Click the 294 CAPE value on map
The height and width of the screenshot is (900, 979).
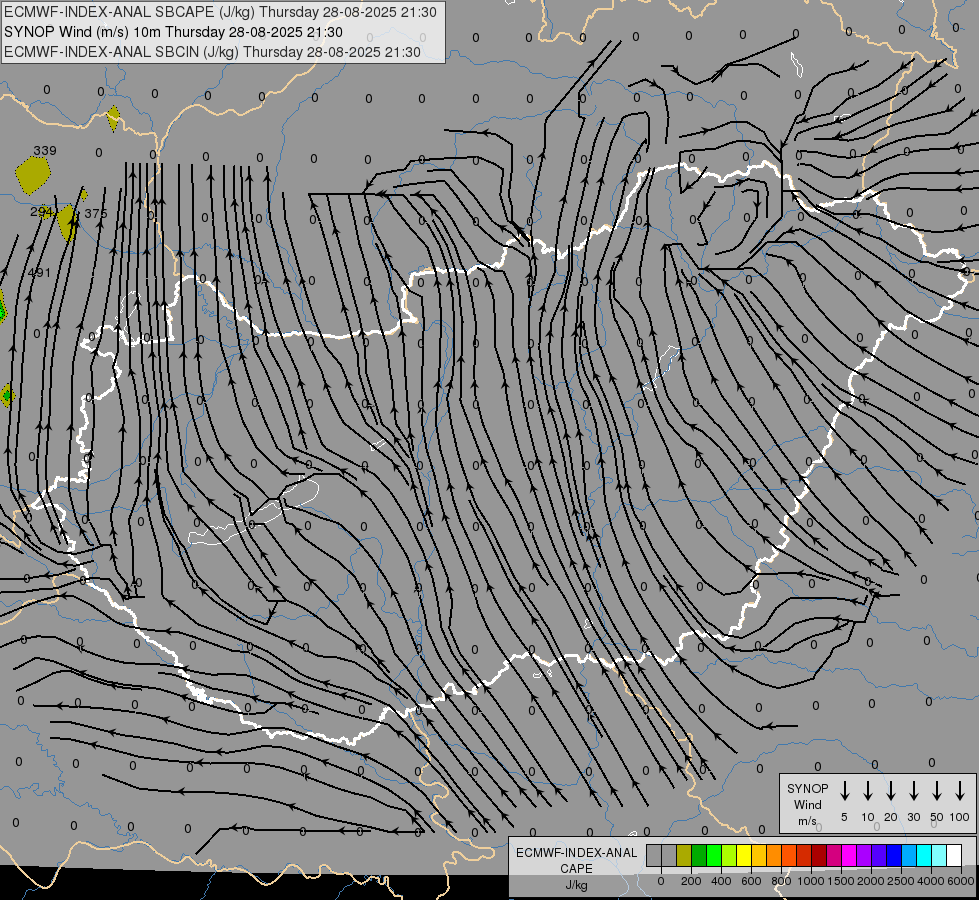(x=41, y=212)
